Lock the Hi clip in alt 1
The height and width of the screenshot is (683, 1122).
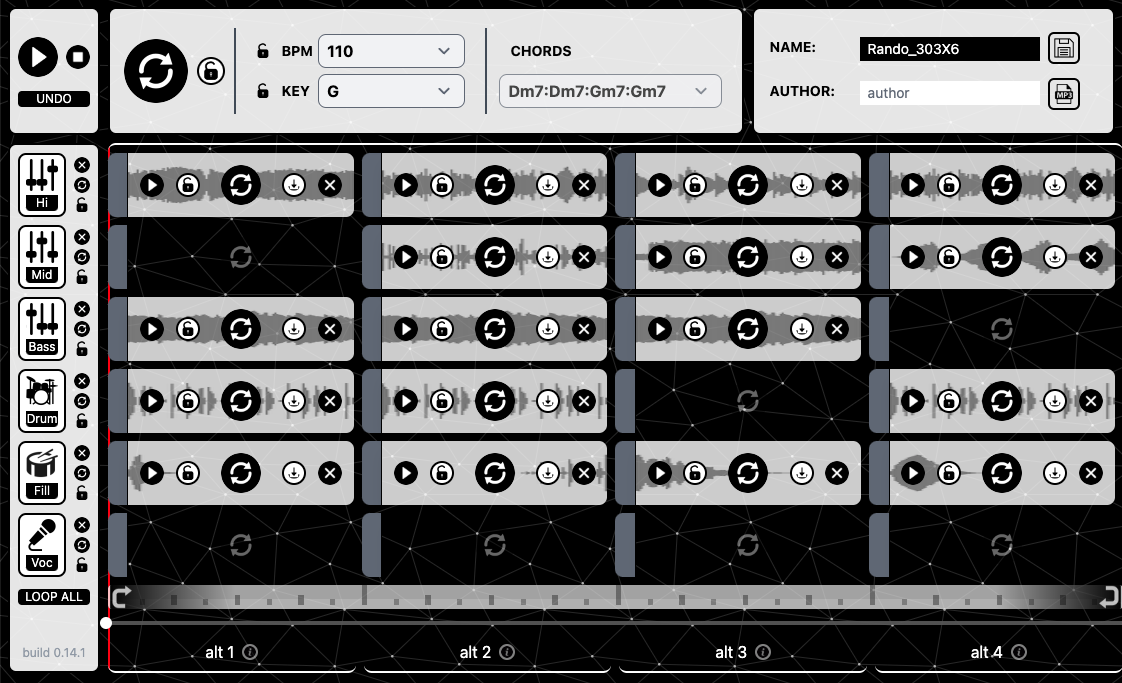[x=188, y=185]
